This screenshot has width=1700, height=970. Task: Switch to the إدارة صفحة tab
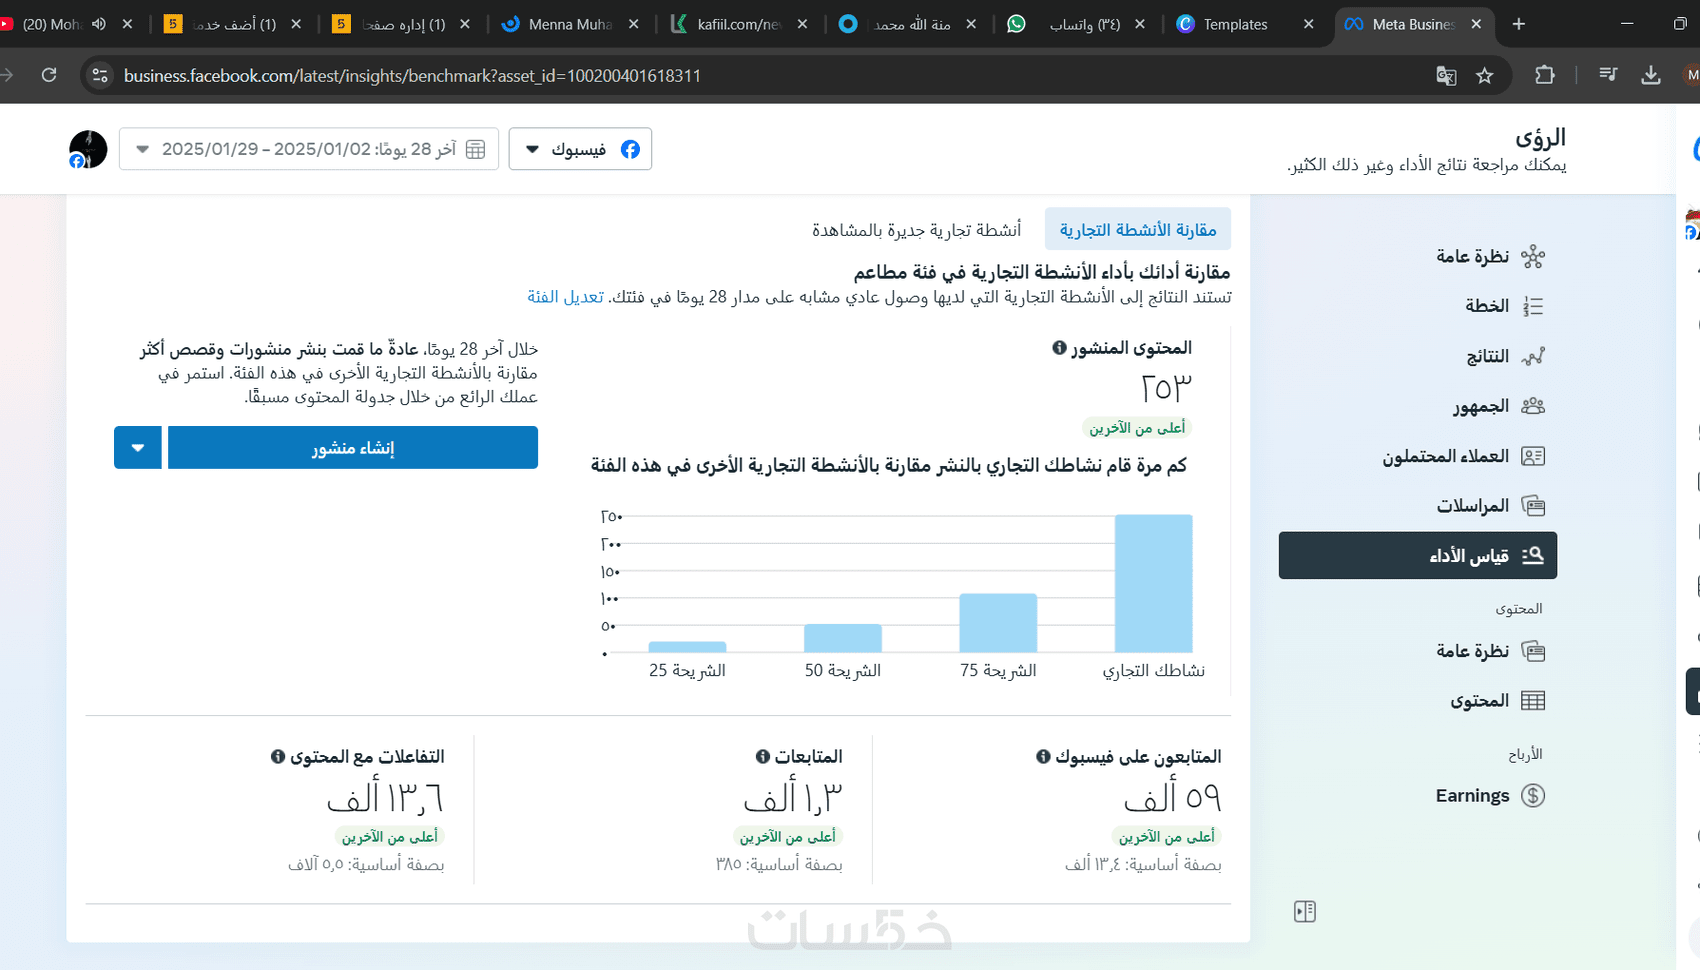[402, 24]
